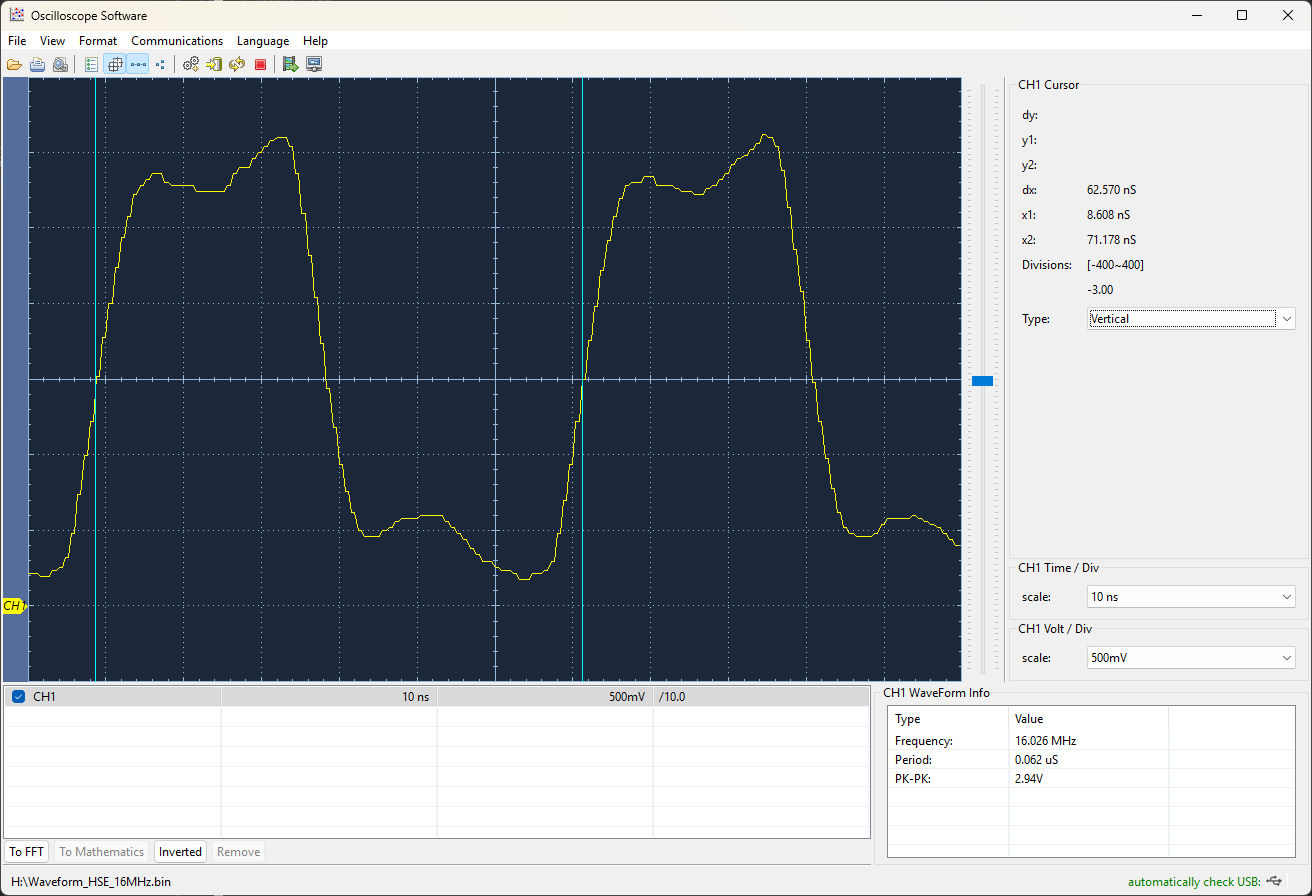Click the yellow refresh arrows icon
1312x896 pixels.
tap(237, 65)
